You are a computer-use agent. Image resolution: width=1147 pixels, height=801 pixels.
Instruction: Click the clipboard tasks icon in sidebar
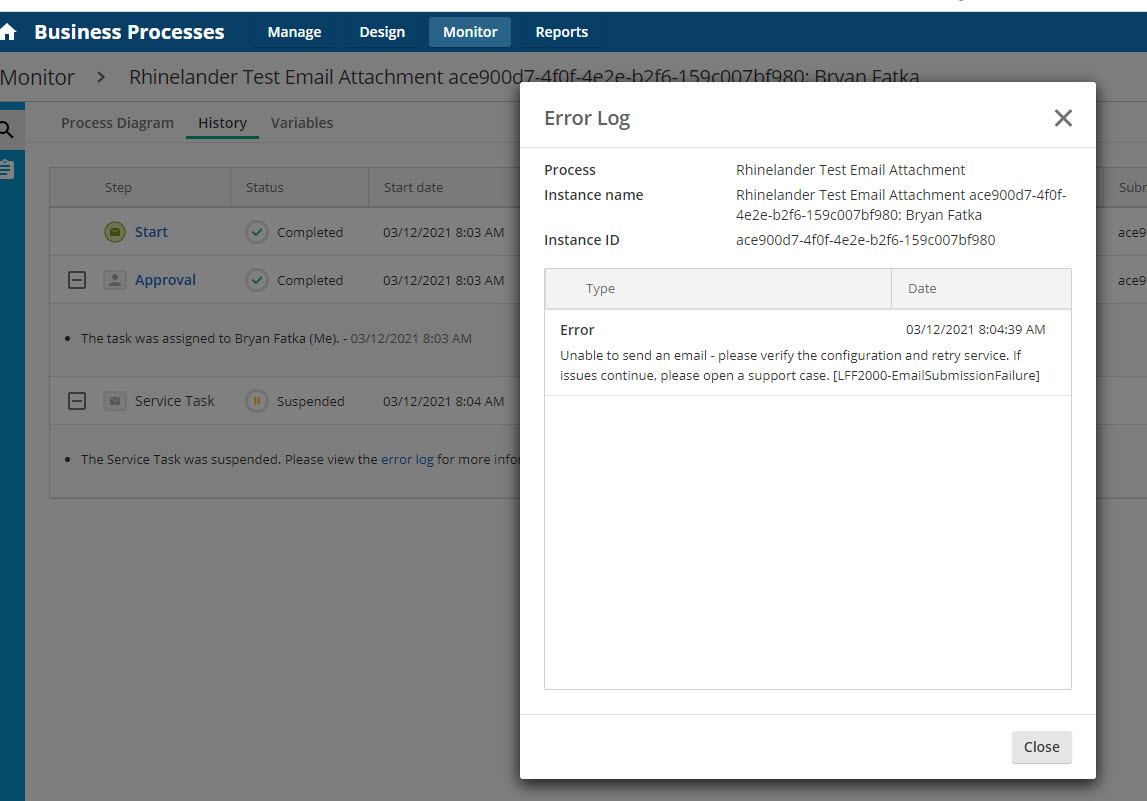click(6, 168)
